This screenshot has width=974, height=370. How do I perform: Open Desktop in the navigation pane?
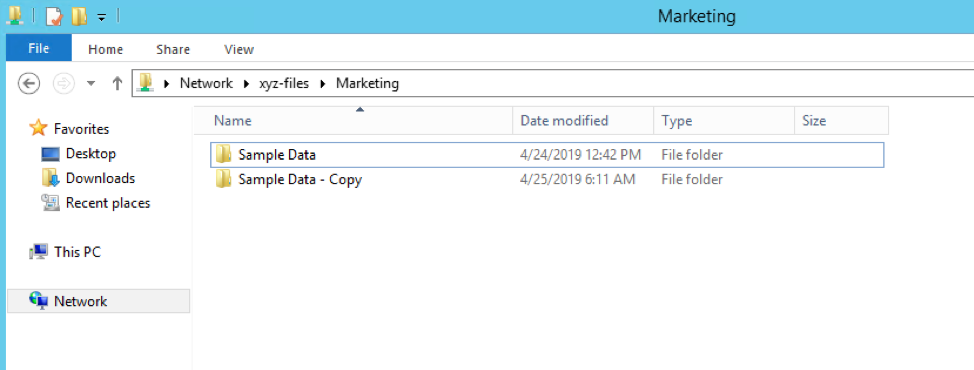click(x=91, y=153)
